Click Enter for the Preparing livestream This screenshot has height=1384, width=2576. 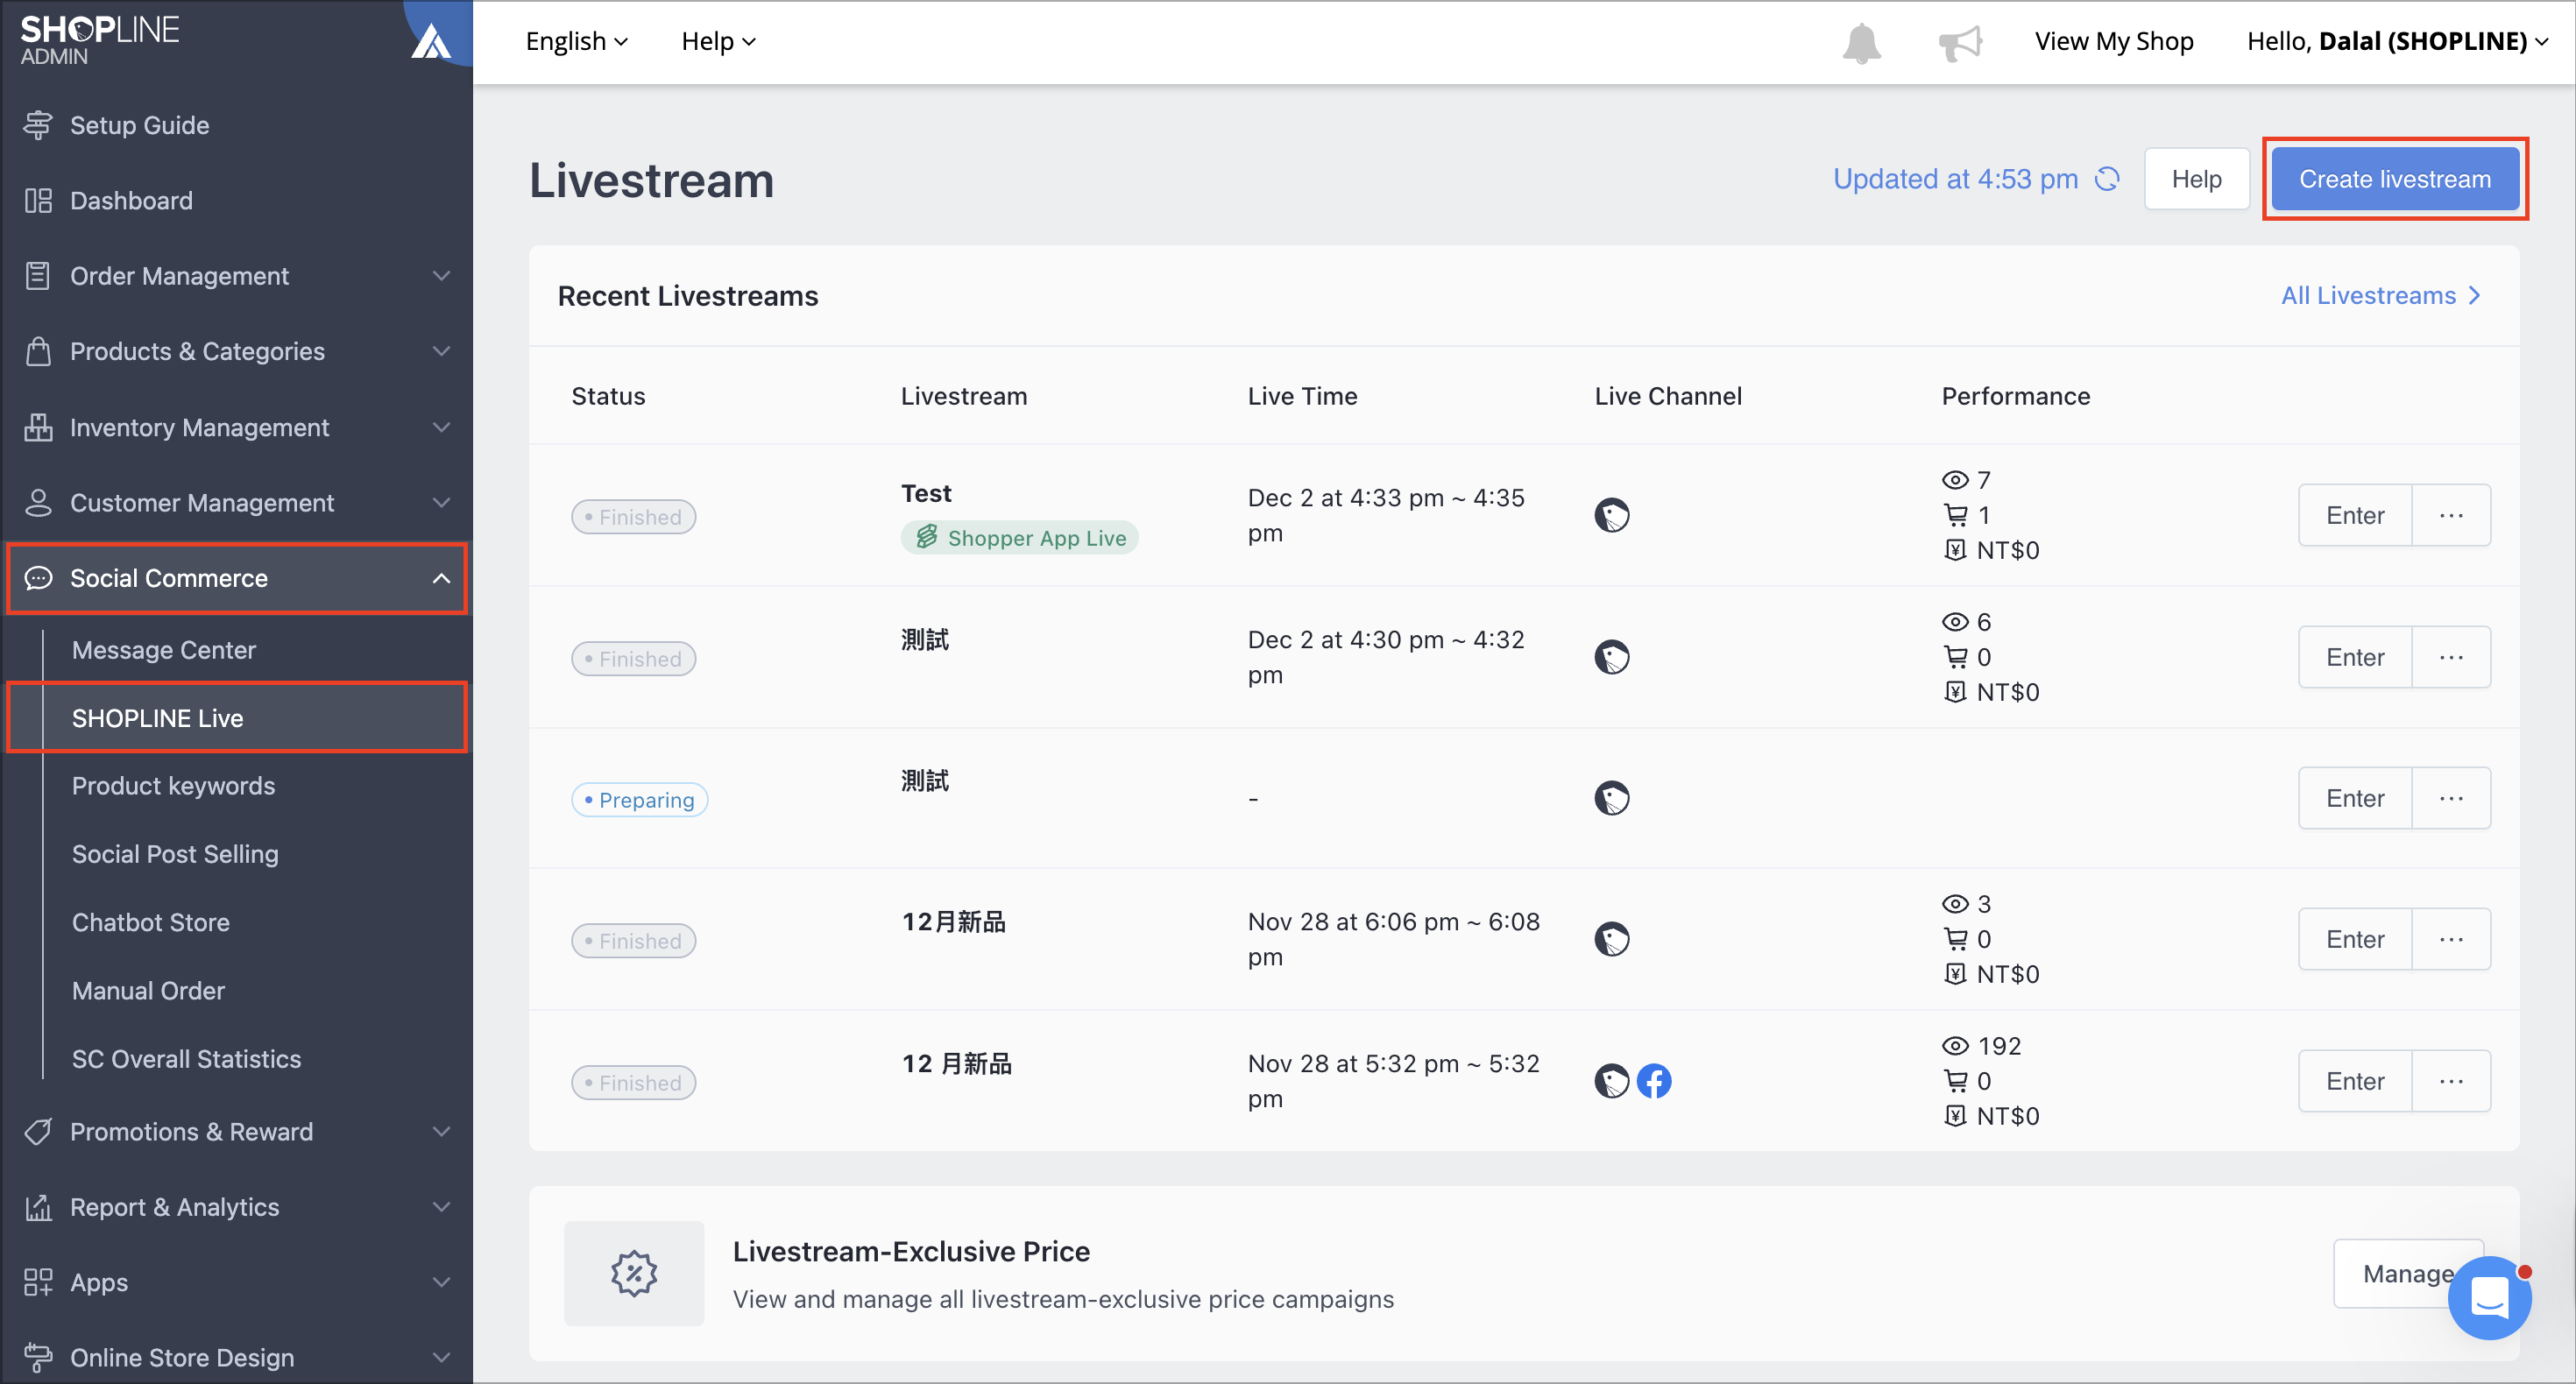point(2355,798)
